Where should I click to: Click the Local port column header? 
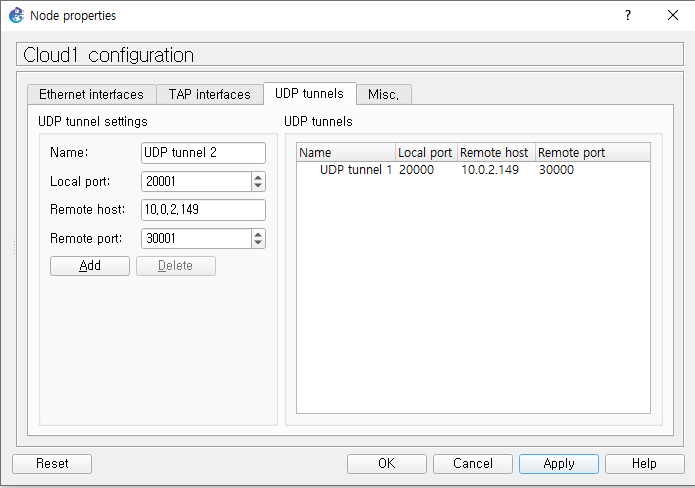click(426, 152)
